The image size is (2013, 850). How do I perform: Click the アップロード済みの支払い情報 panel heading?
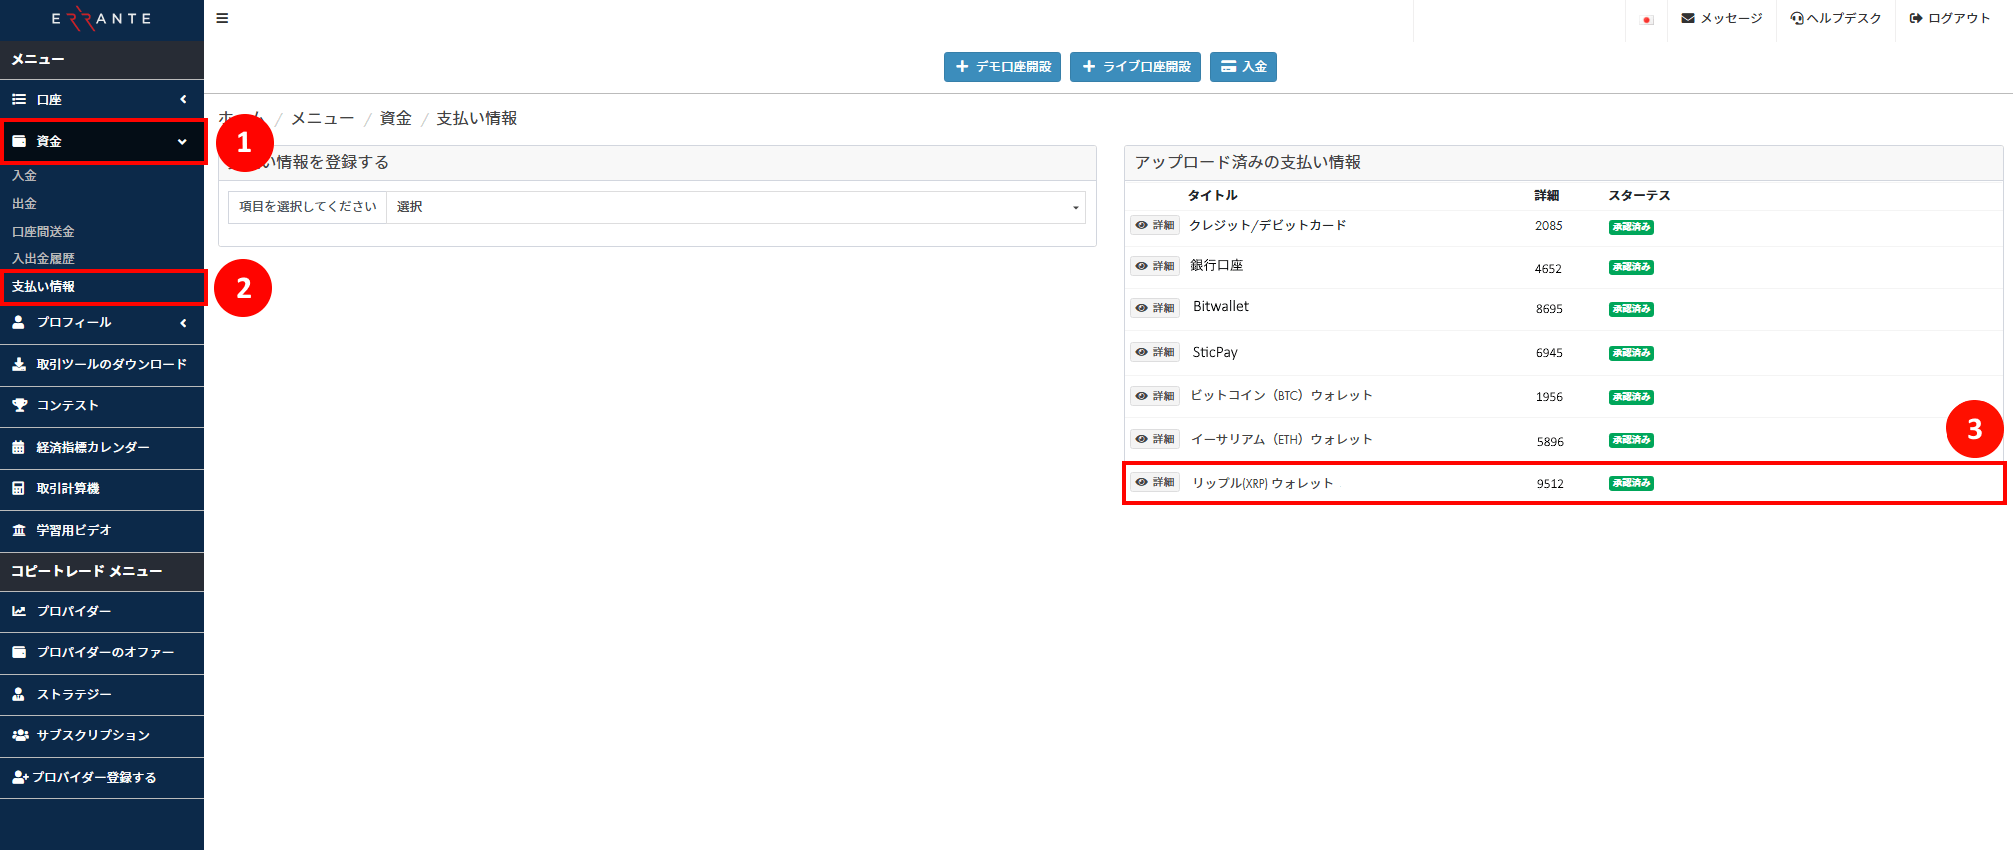(1248, 162)
